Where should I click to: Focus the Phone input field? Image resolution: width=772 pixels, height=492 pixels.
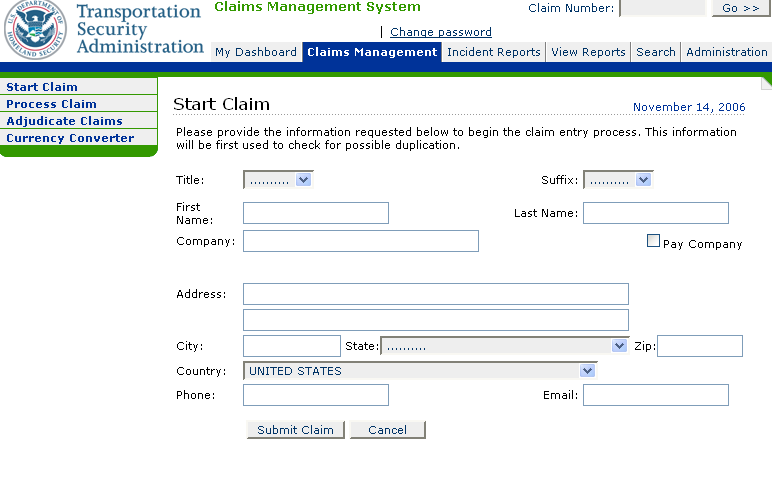click(316, 395)
